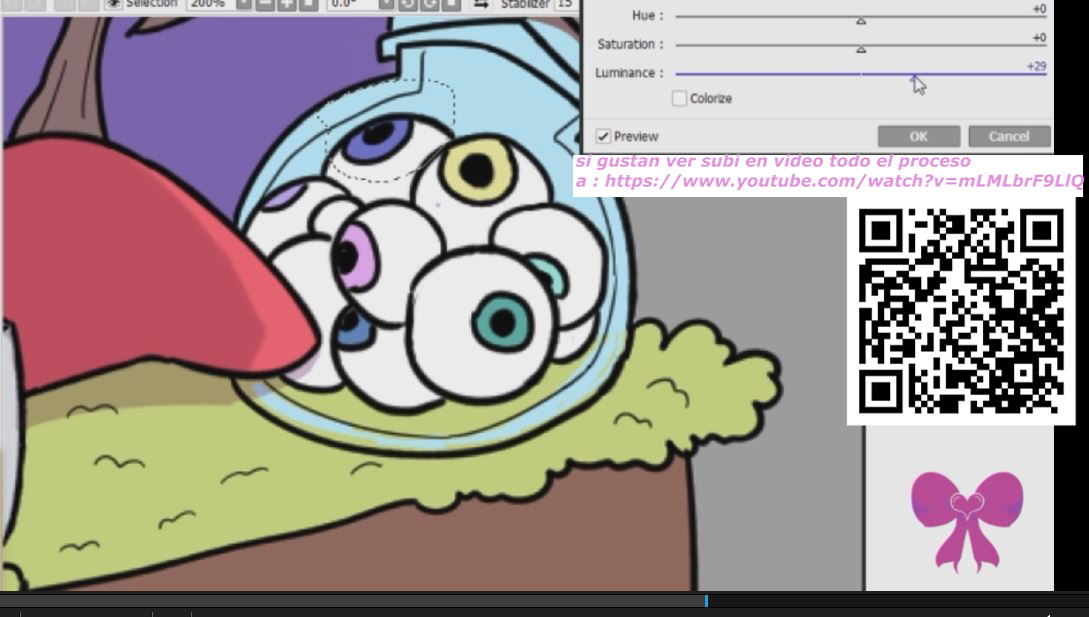Click the Luminance slider track
This screenshot has width=1089, height=617.
coord(861,73)
